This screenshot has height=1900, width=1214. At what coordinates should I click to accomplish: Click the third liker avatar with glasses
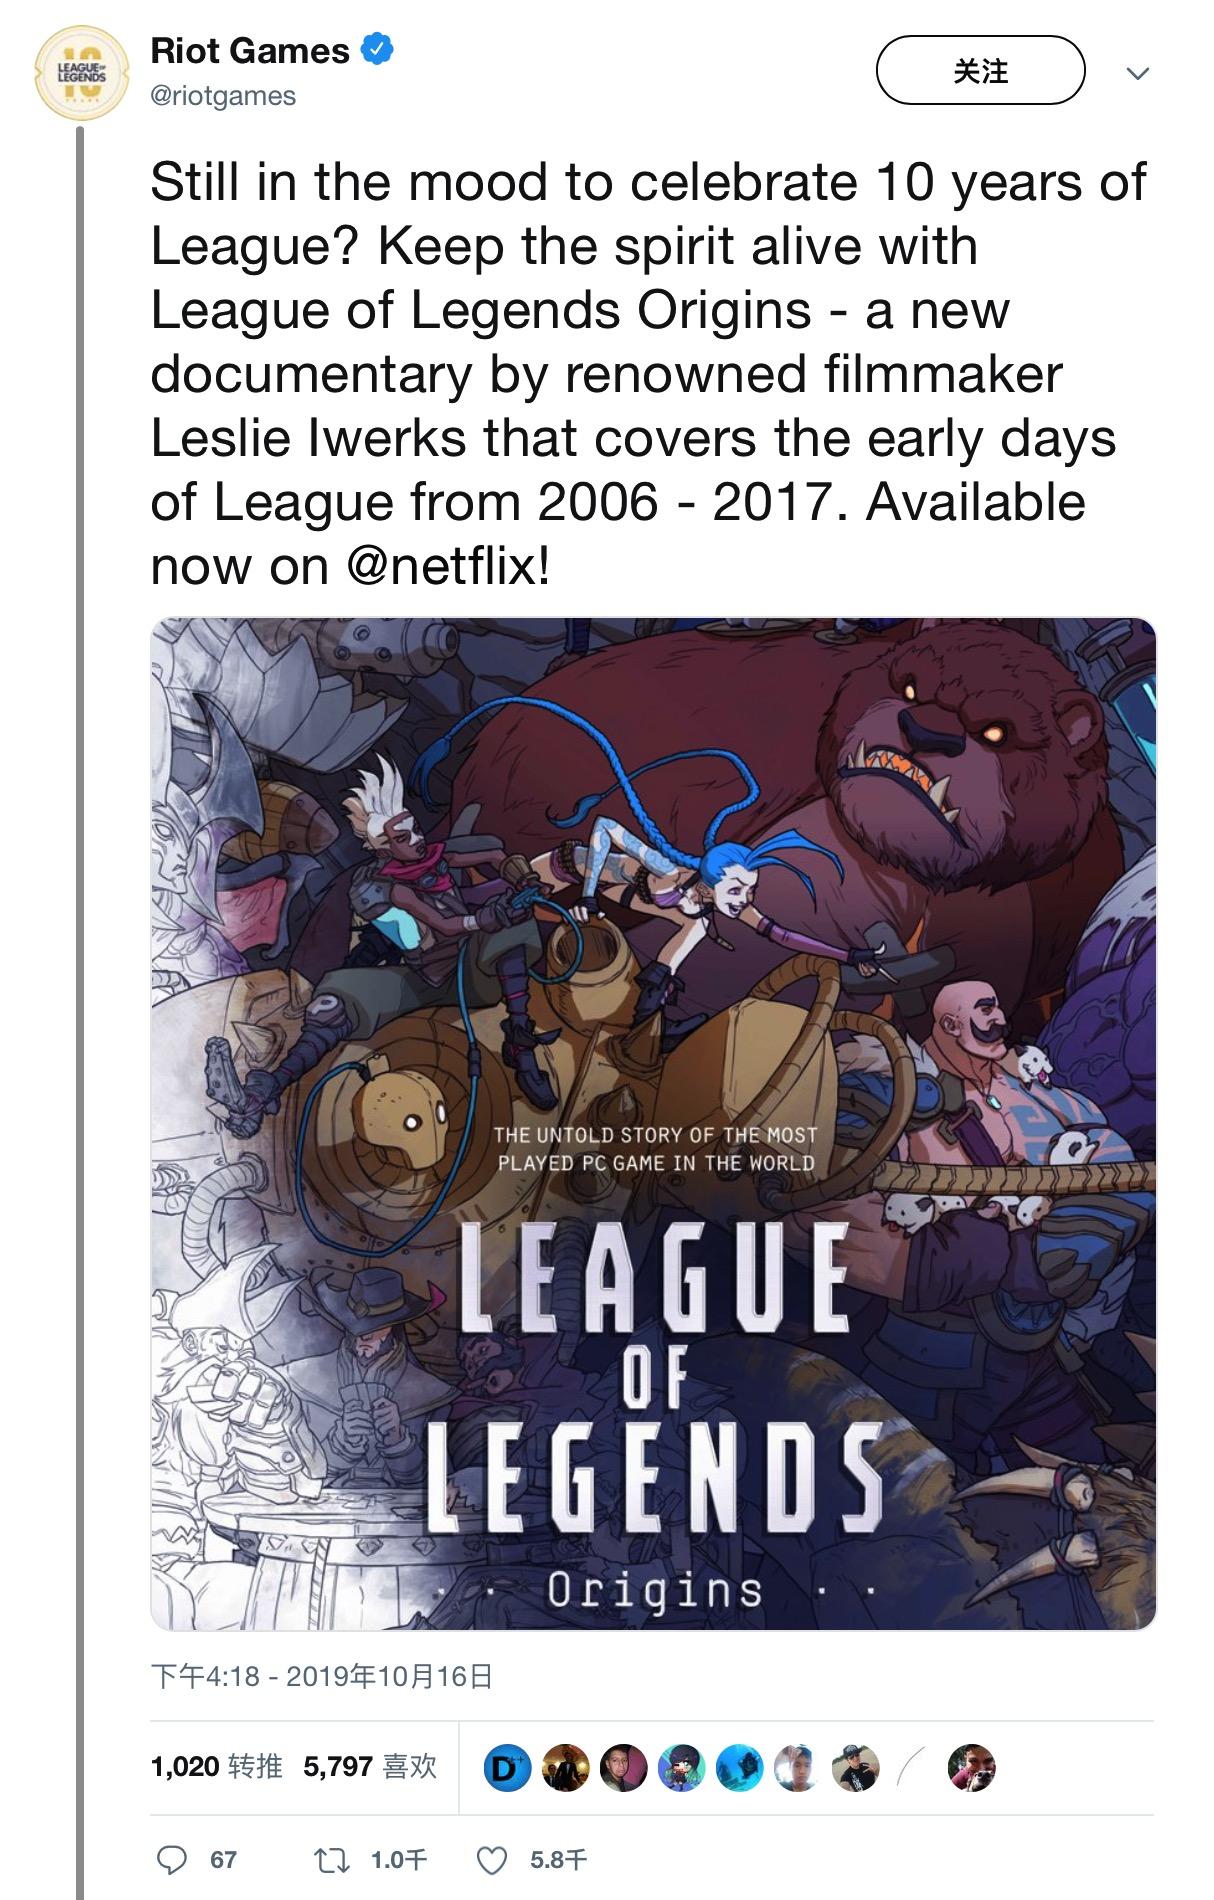pyautogui.click(x=623, y=1768)
